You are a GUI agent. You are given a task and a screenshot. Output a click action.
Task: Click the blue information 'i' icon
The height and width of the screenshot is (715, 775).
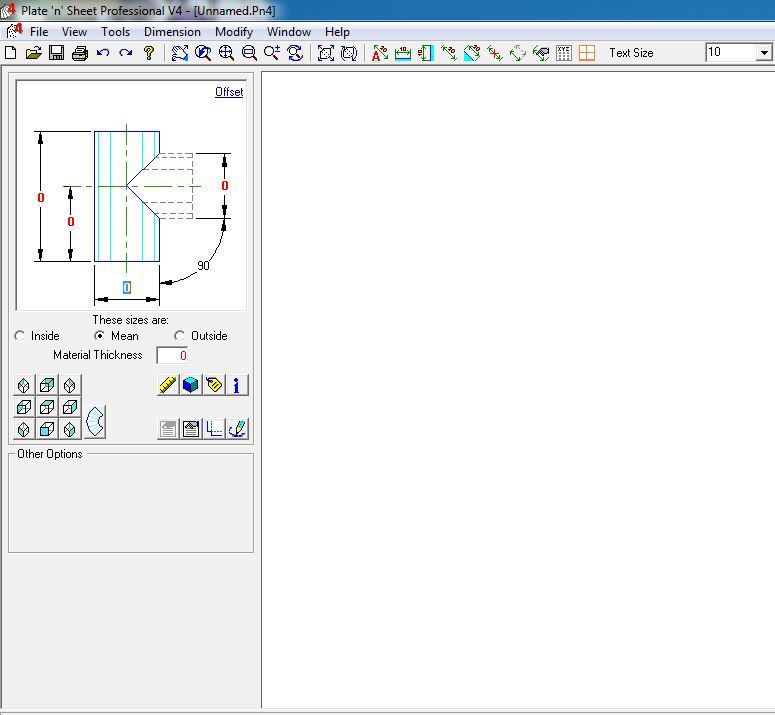pos(237,385)
